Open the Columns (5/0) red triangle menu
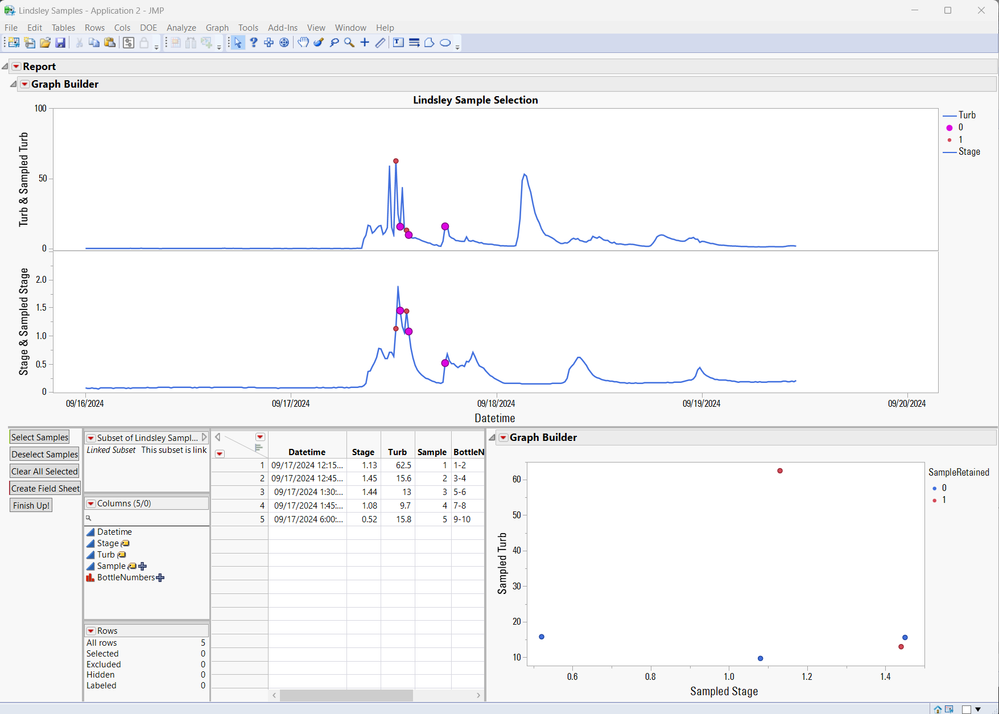 click(x=90, y=504)
